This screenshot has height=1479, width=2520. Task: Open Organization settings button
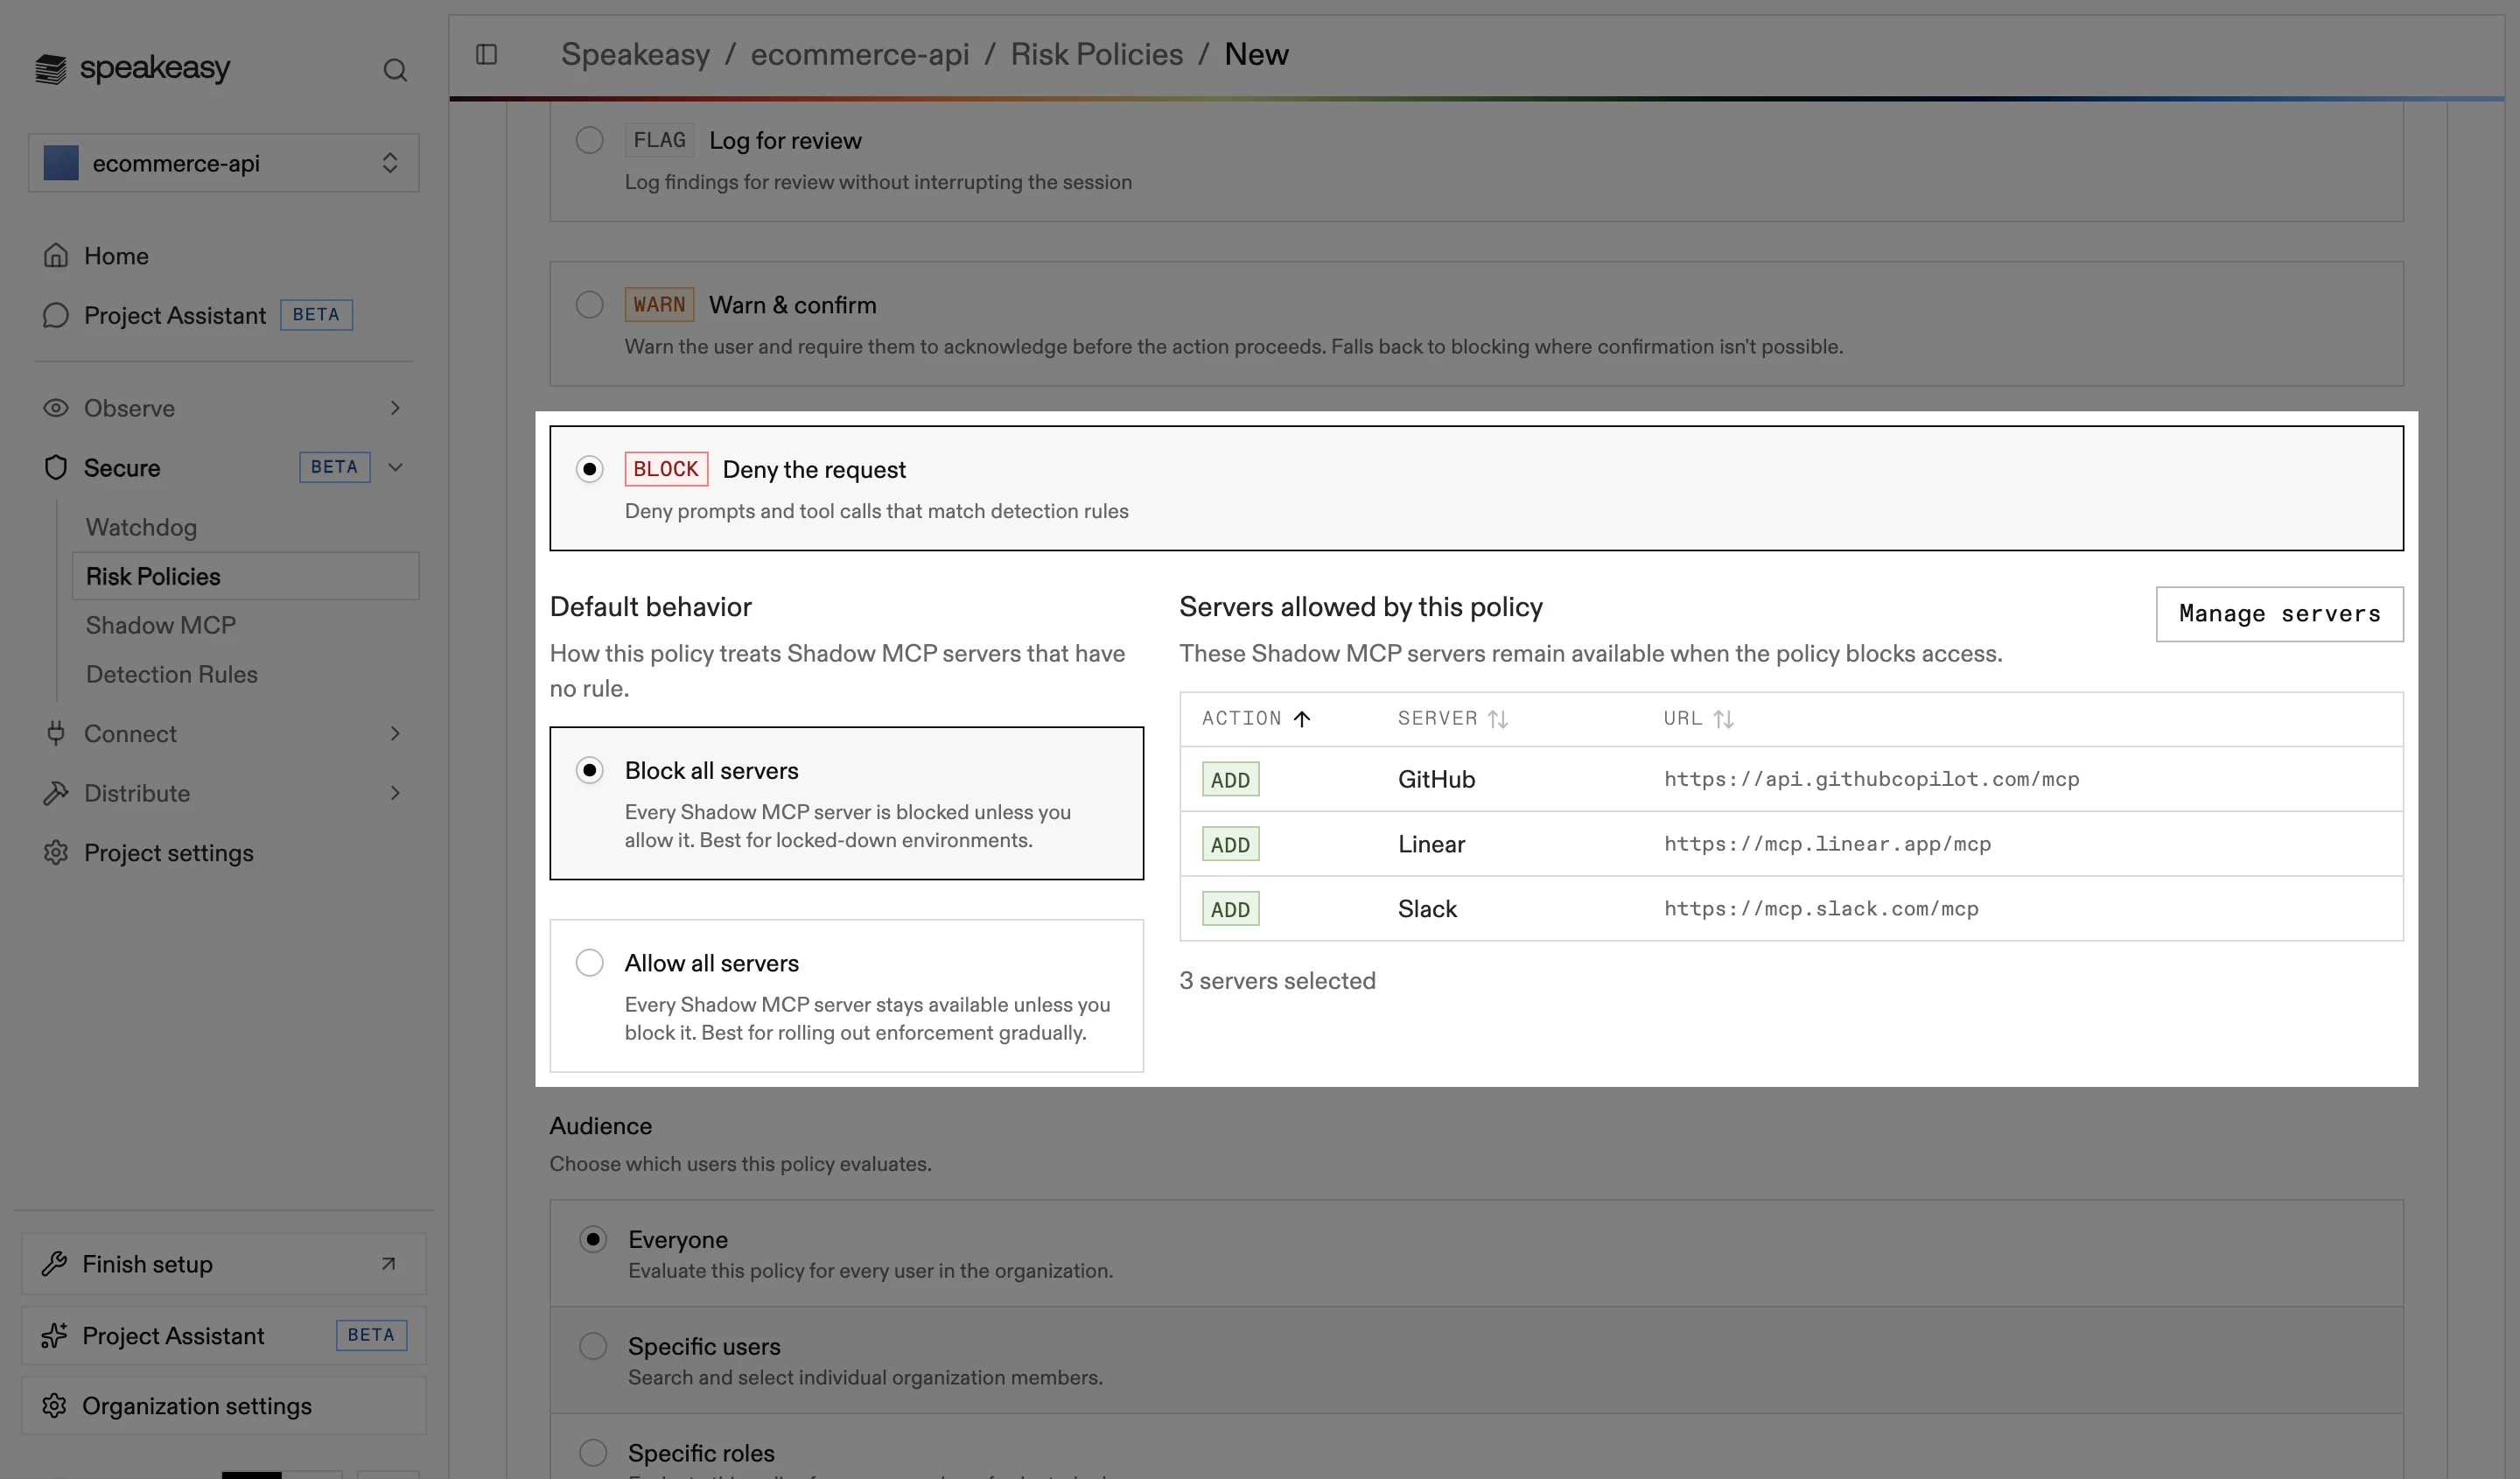(x=224, y=1406)
